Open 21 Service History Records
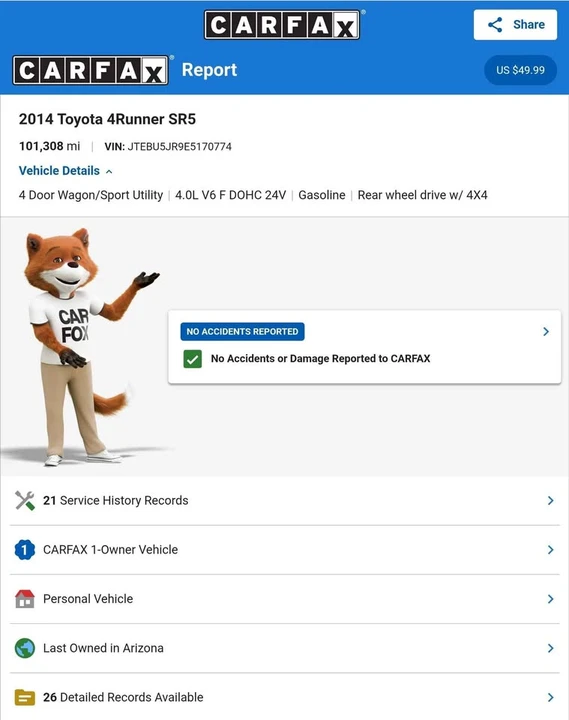569x720 pixels. [285, 501]
